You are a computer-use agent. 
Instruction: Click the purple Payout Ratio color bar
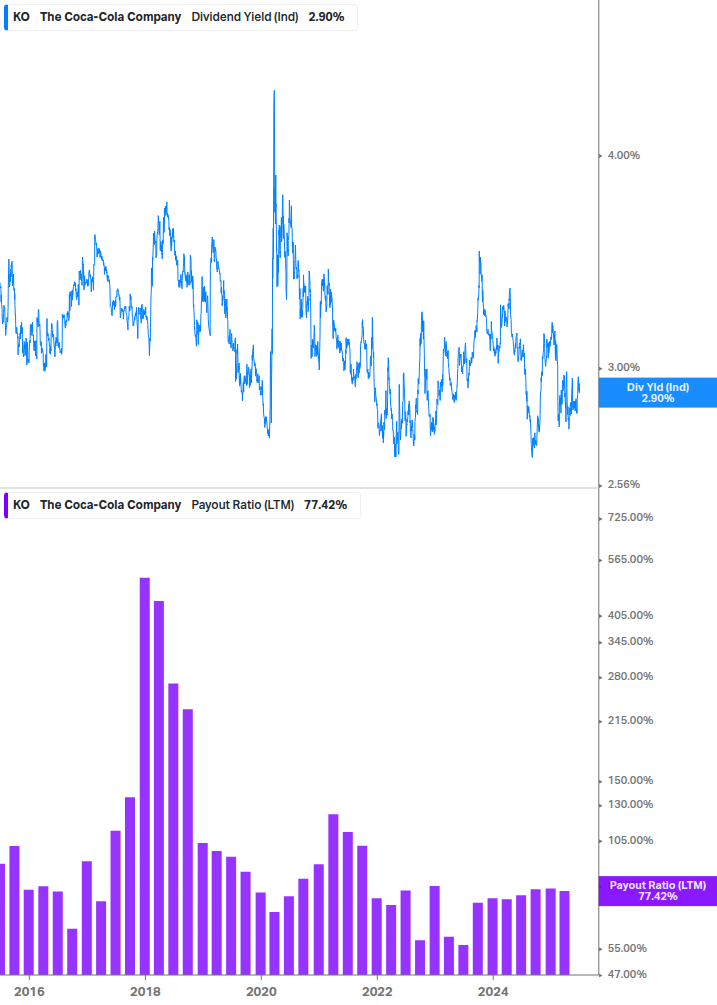click(6, 505)
